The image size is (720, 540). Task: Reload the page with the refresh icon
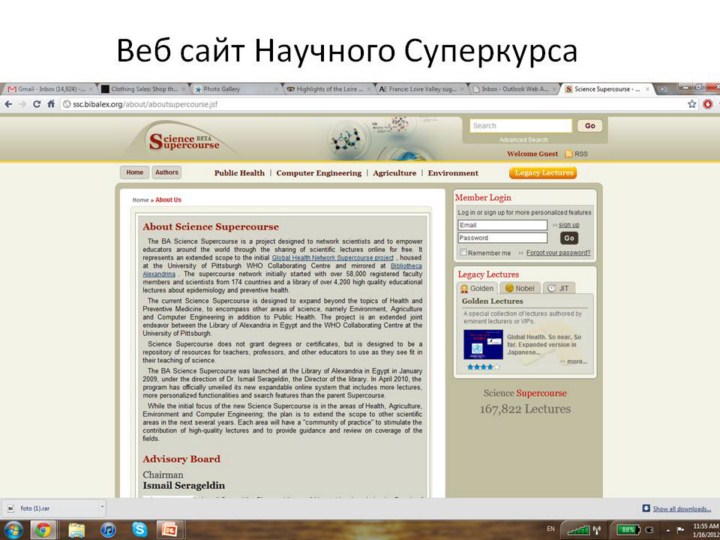(37, 104)
